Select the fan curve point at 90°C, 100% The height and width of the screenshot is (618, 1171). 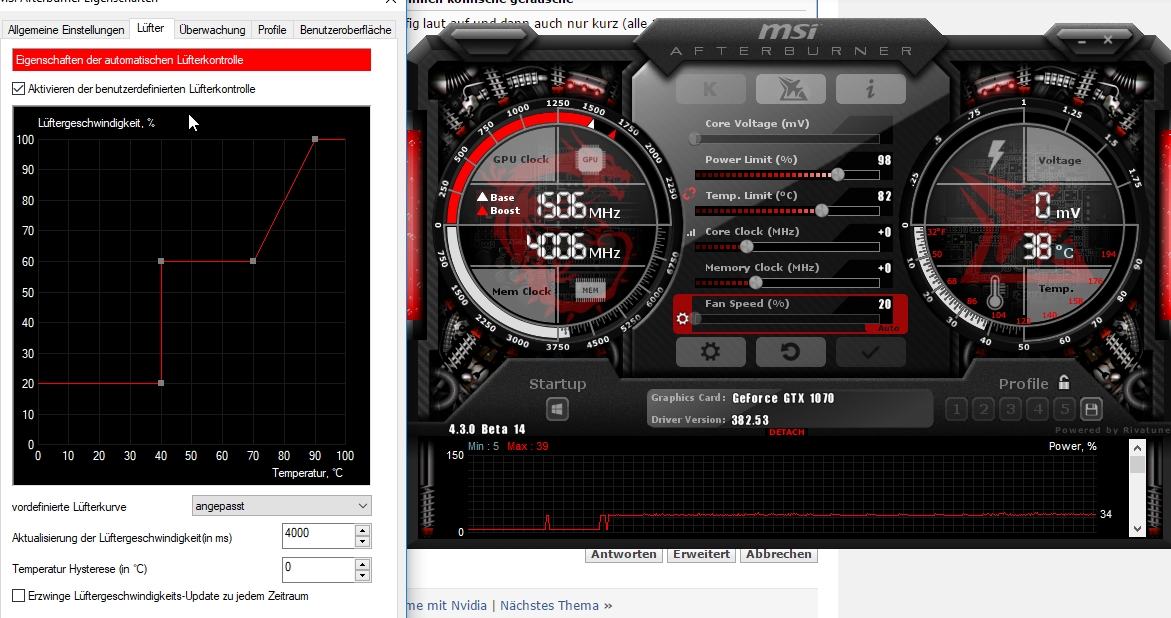pos(315,139)
